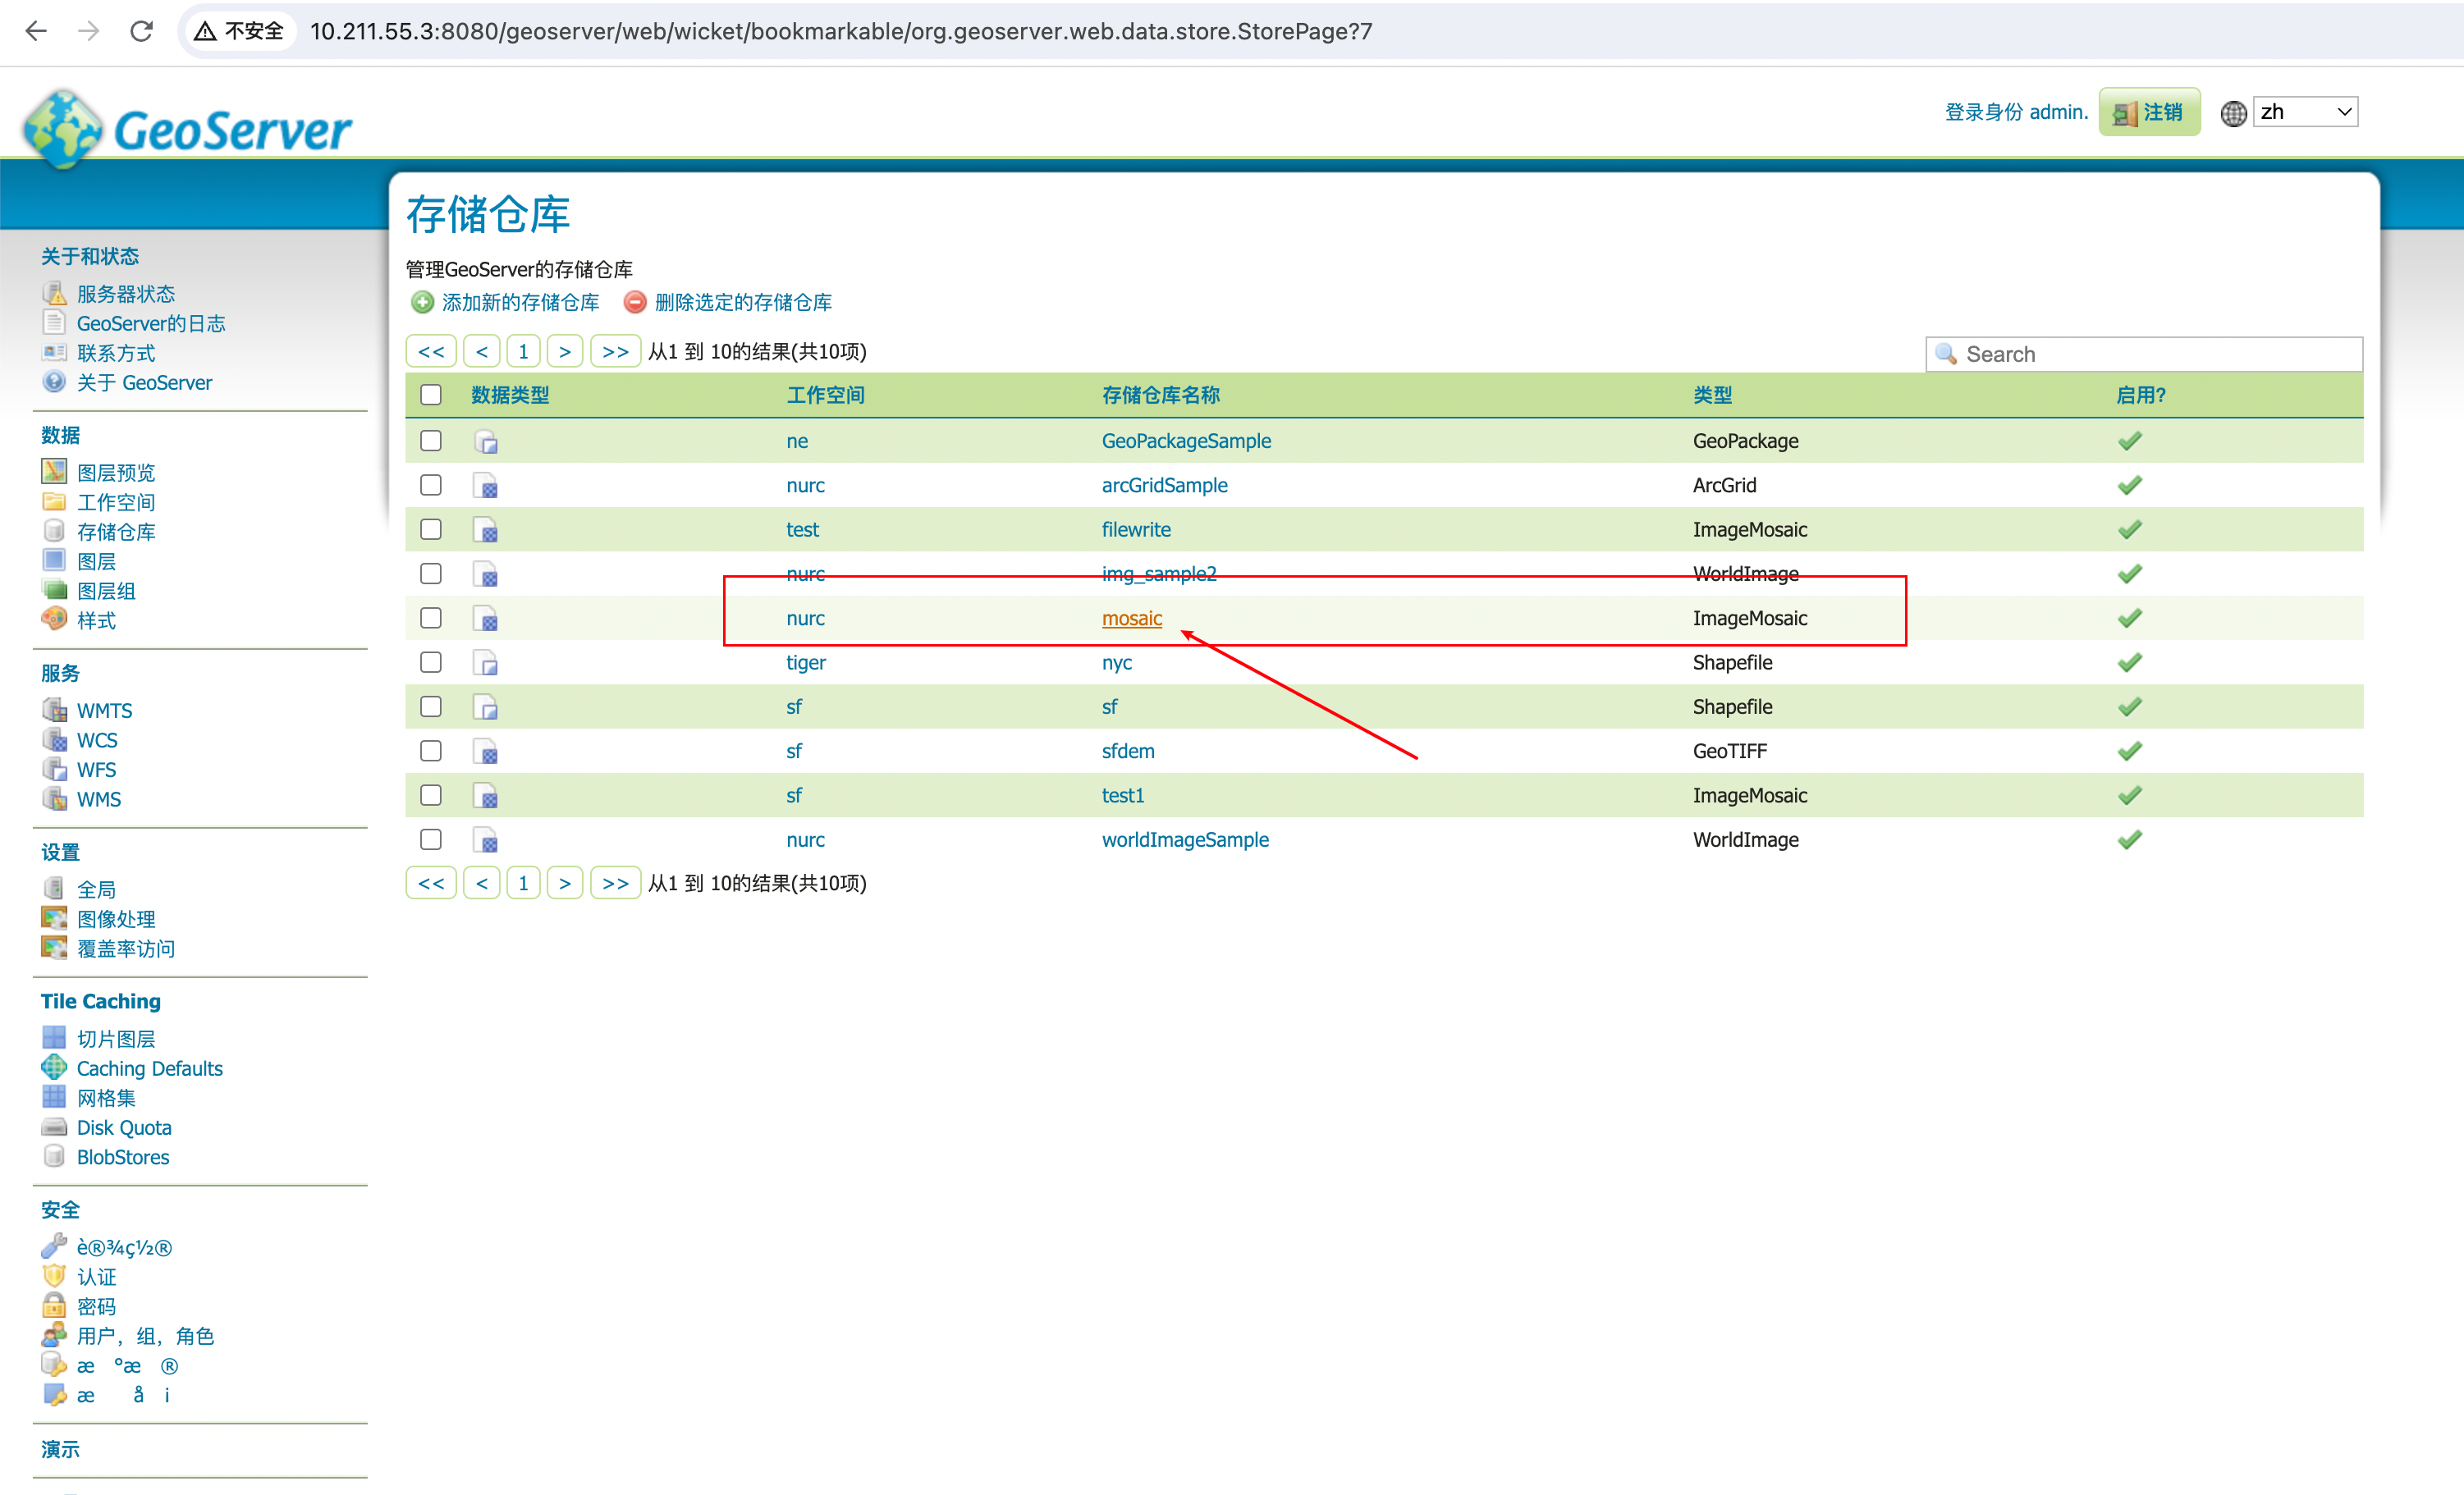Click the Disk Quota sidebar icon
The width and height of the screenshot is (2464, 1495).
(54, 1127)
